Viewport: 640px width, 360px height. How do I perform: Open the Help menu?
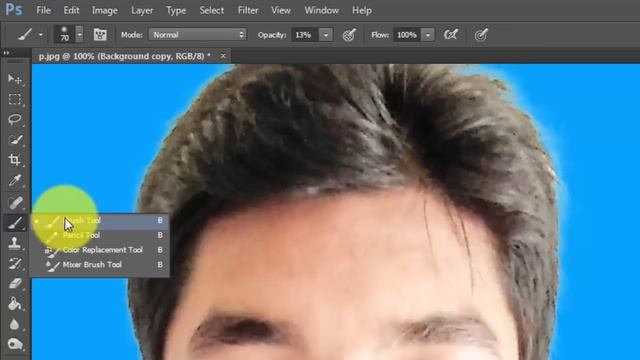362,10
